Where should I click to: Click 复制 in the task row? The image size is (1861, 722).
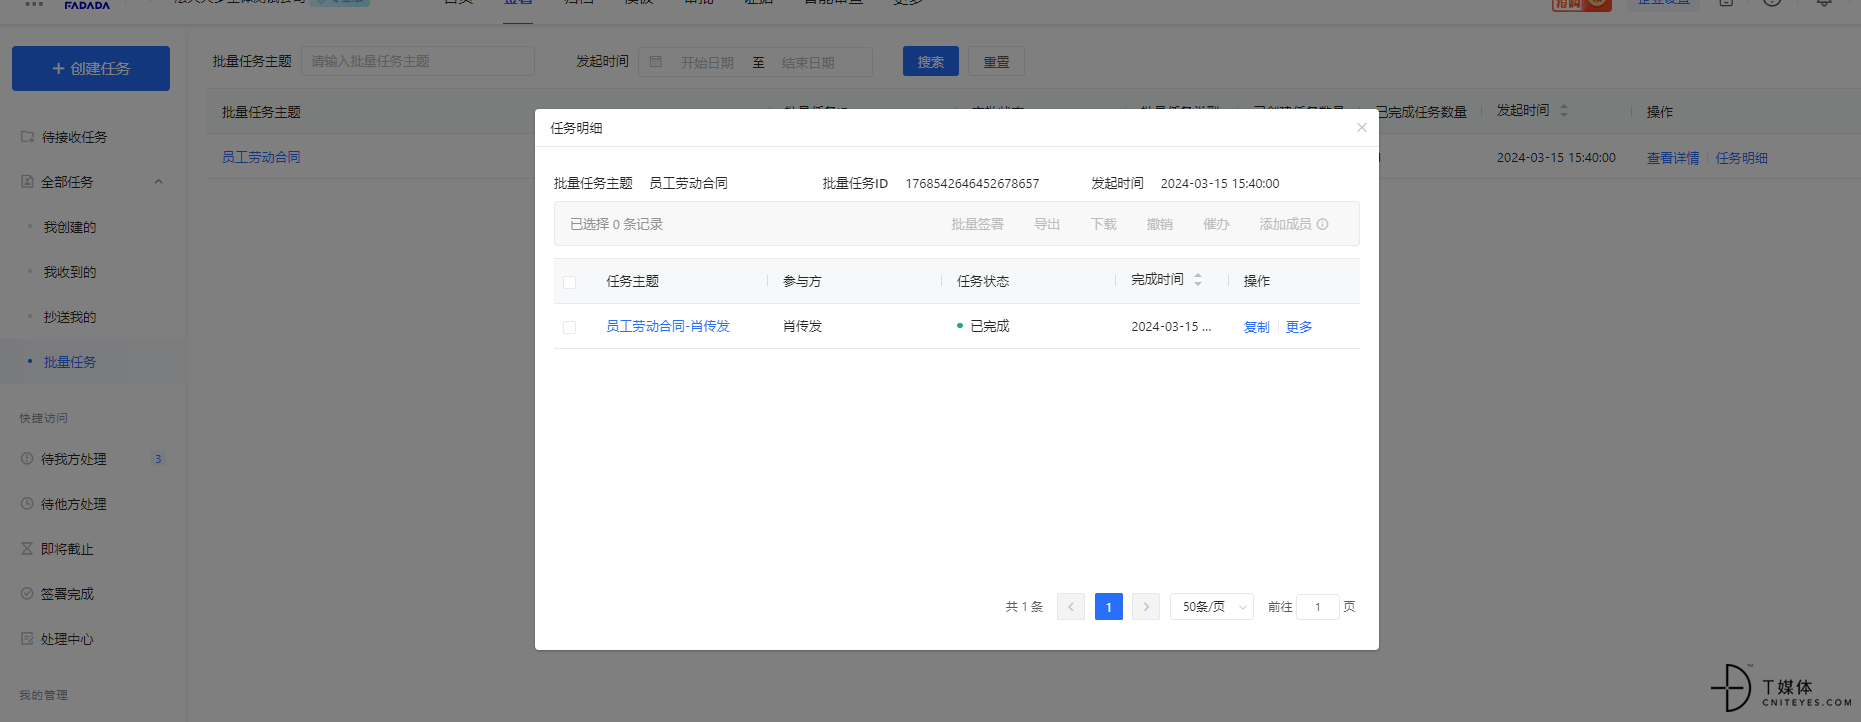(x=1256, y=327)
